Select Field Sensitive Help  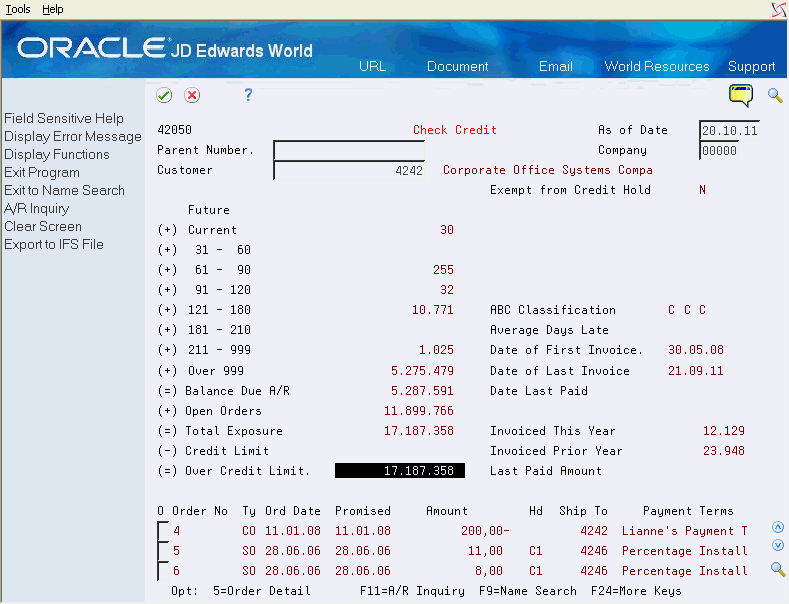click(x=64, y=118)
